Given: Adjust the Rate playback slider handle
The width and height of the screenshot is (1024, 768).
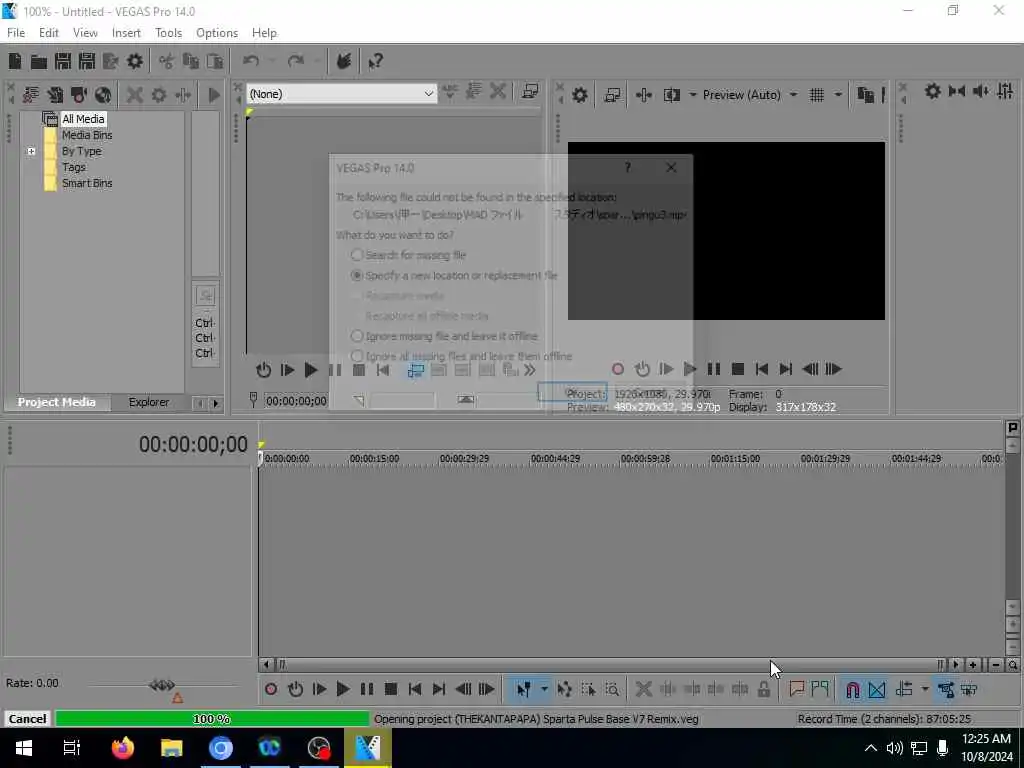Looking at the screenshot, I should coord(161,684).
